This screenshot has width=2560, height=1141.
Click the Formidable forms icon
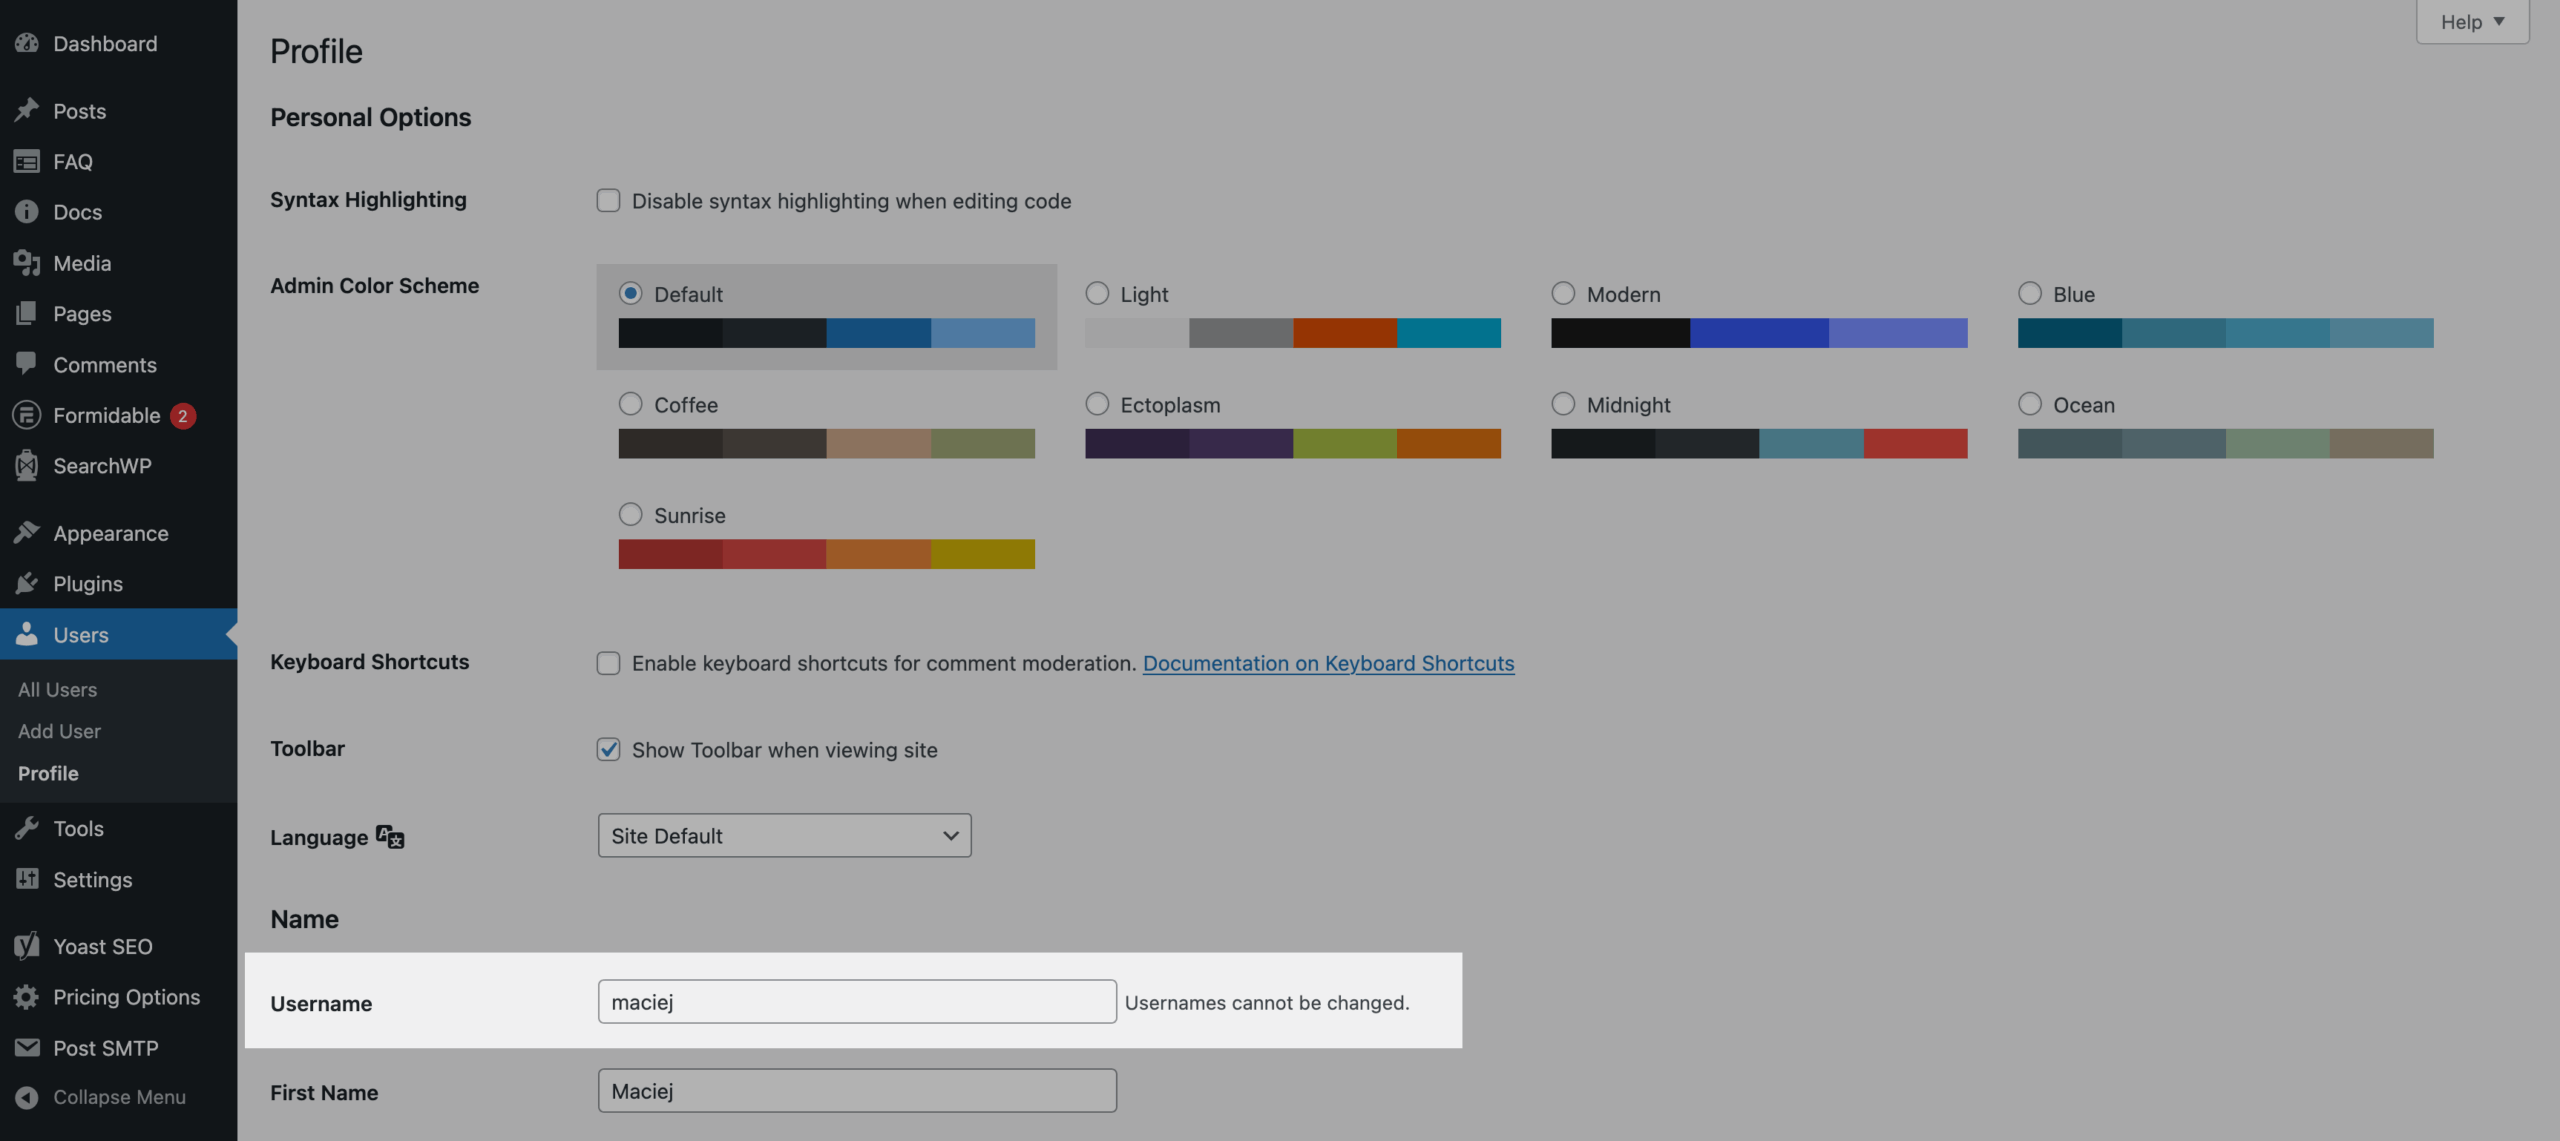coord(27,415)
